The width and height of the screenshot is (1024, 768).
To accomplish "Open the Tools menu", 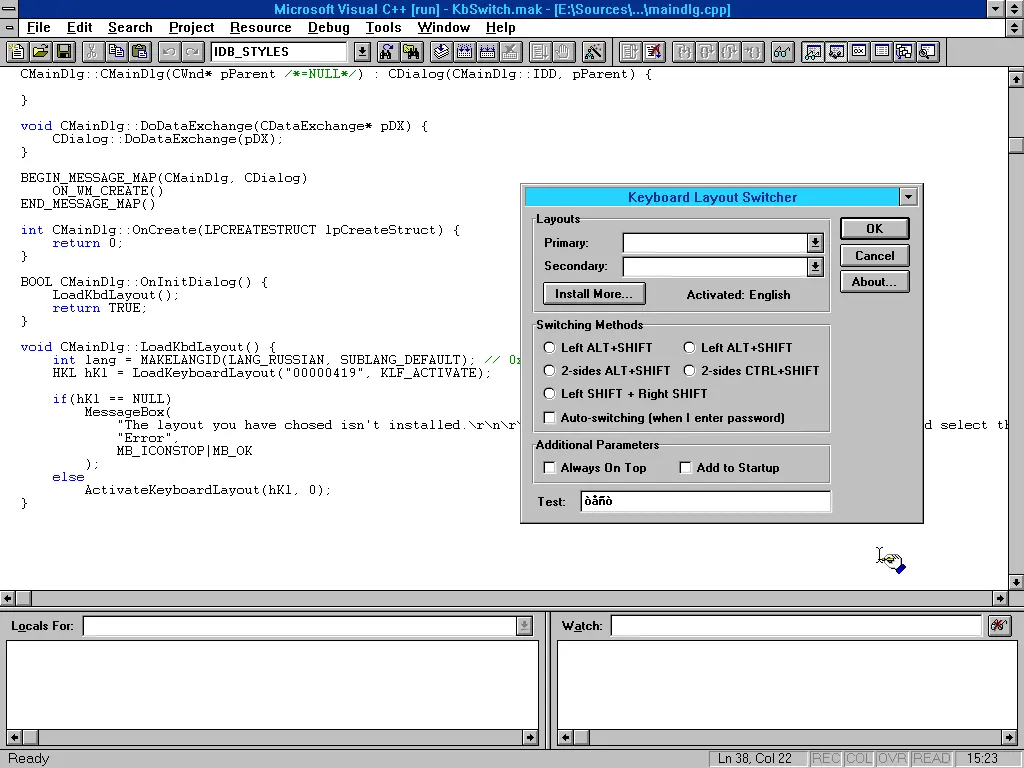I will [383, 27].
